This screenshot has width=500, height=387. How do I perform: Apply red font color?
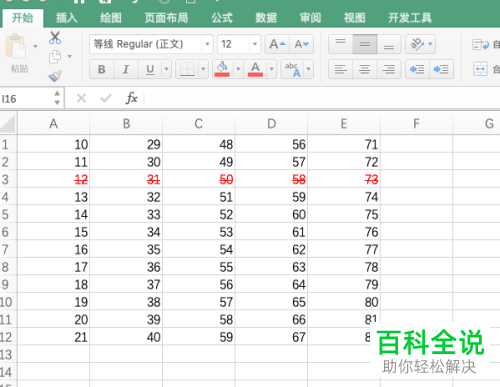pyautogui.click(x=255, y=69)
